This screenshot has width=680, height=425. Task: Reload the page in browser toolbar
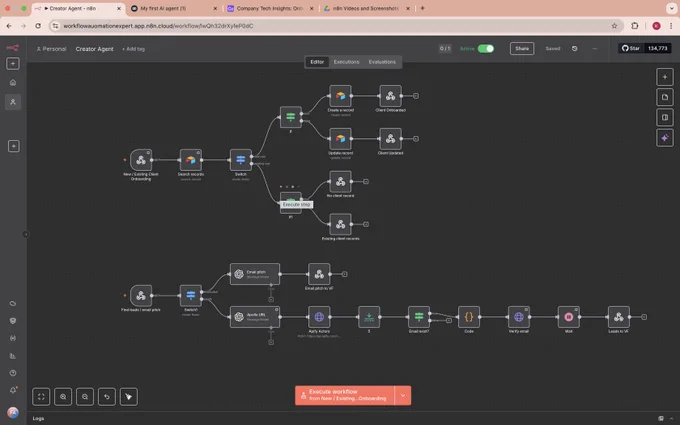pos(38,26)
